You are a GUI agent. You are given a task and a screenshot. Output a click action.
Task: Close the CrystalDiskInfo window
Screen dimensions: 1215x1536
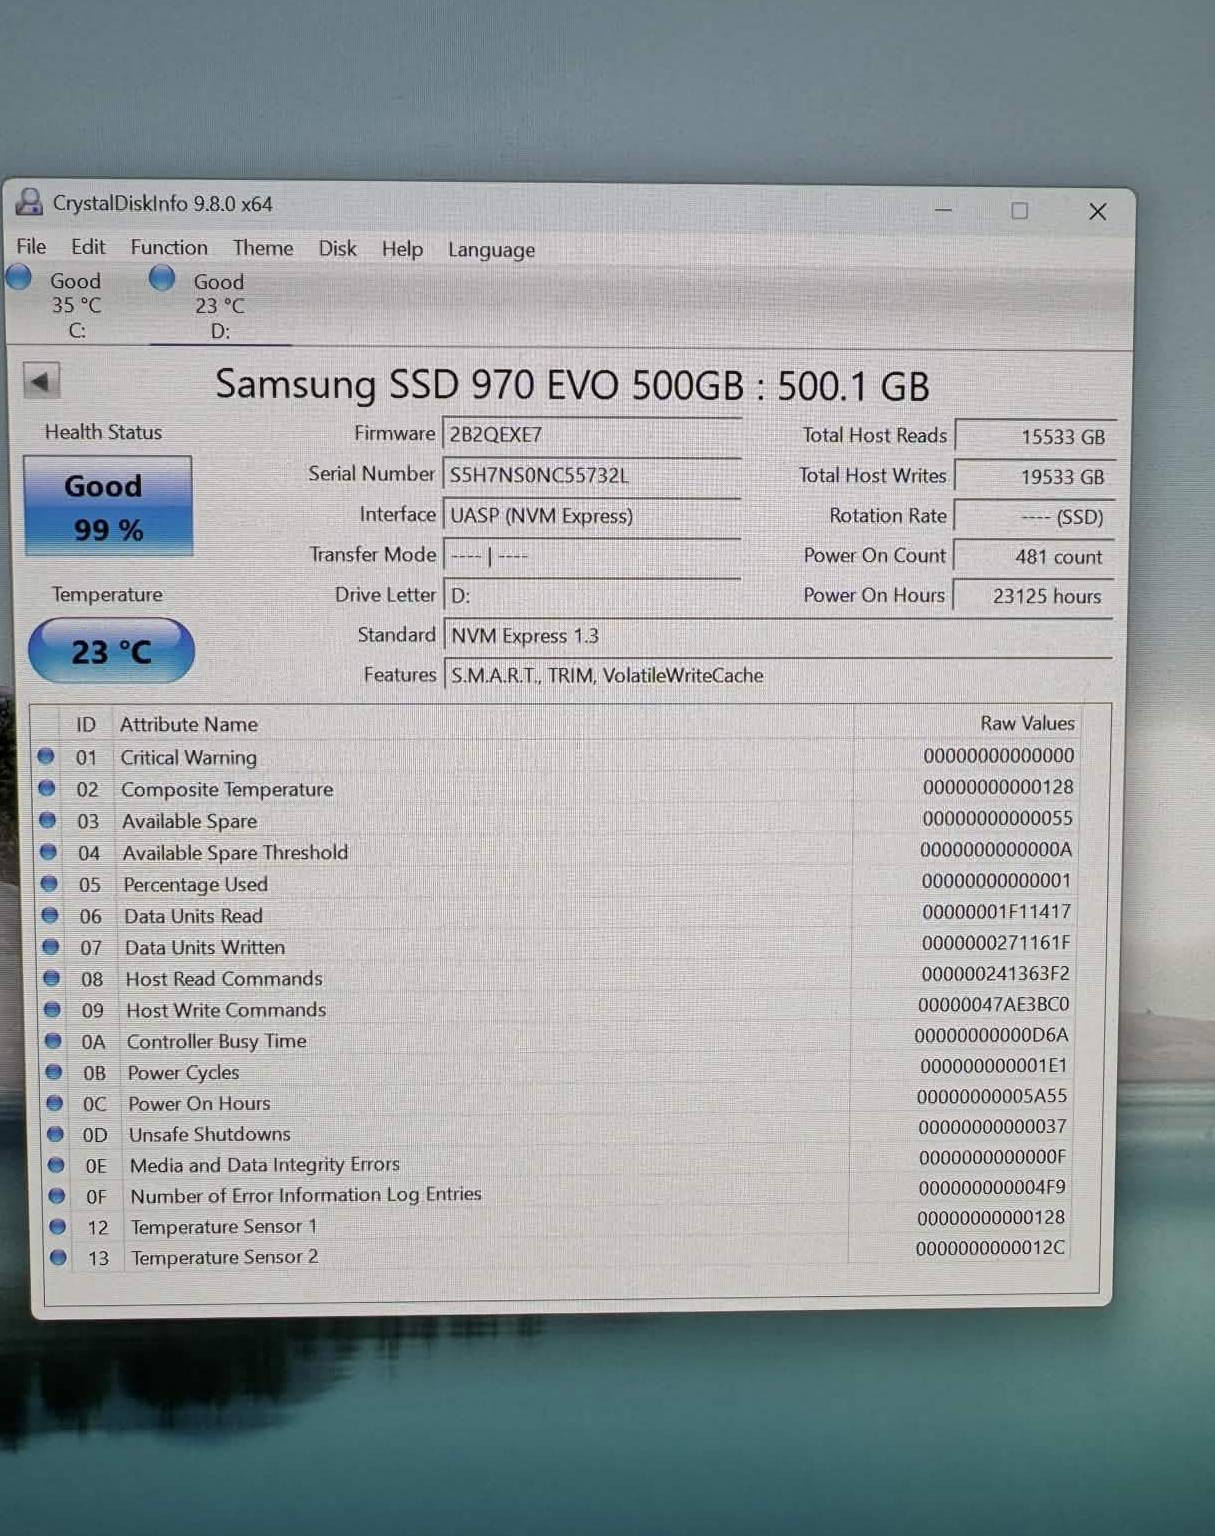tap(1097, 211)
